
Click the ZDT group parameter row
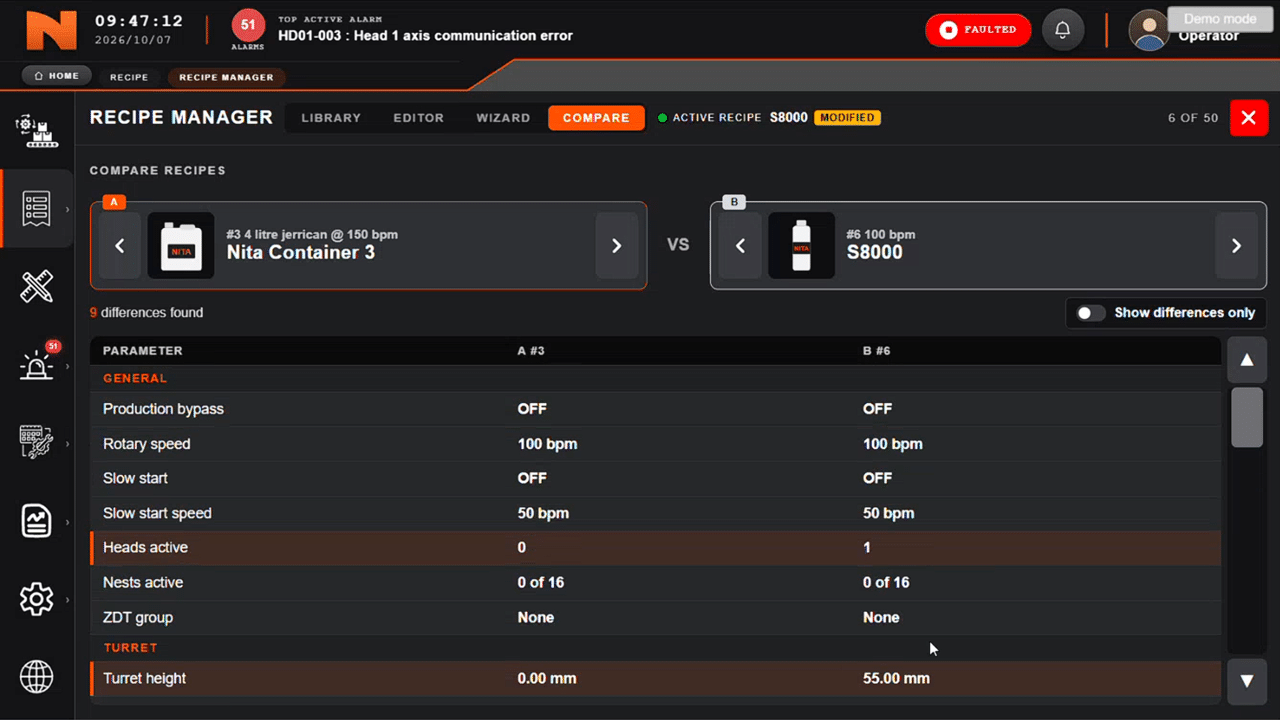coord(655,618)
